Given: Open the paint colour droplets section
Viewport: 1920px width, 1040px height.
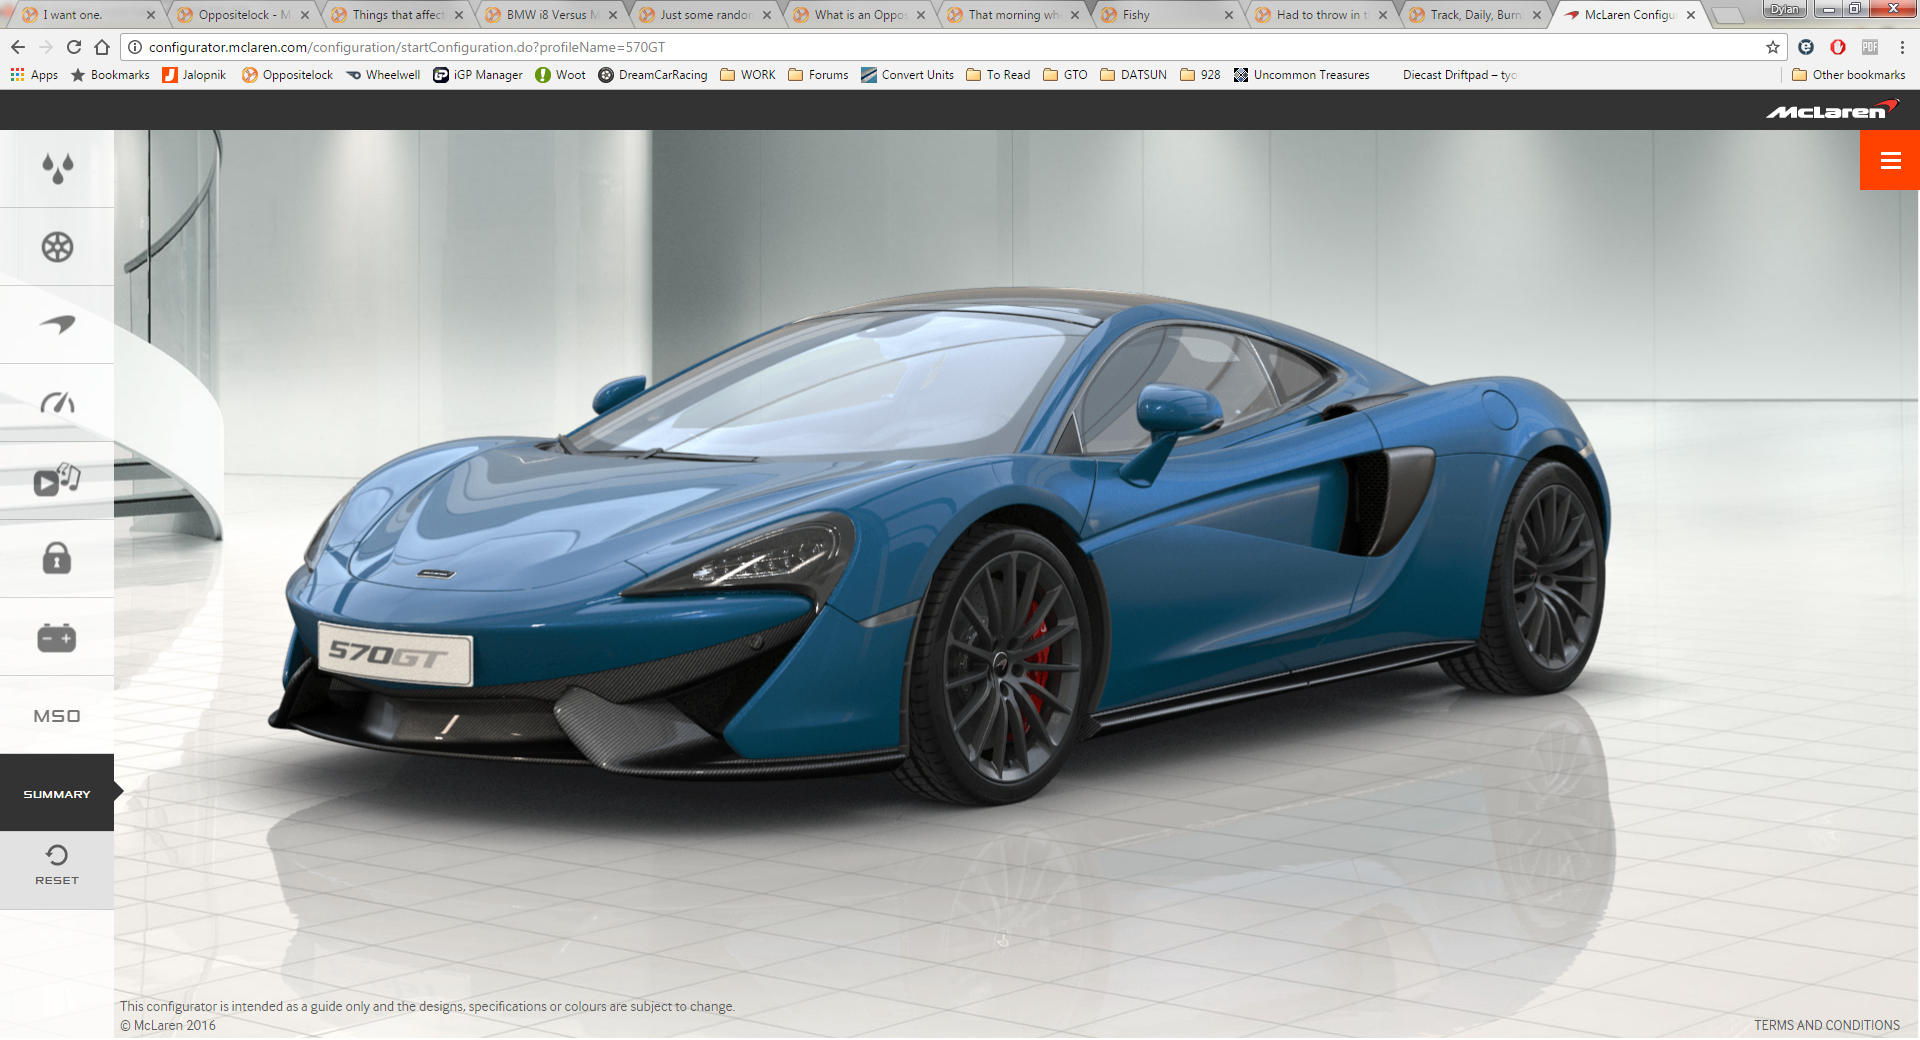Looking at the screenshot, I should 57,168.
